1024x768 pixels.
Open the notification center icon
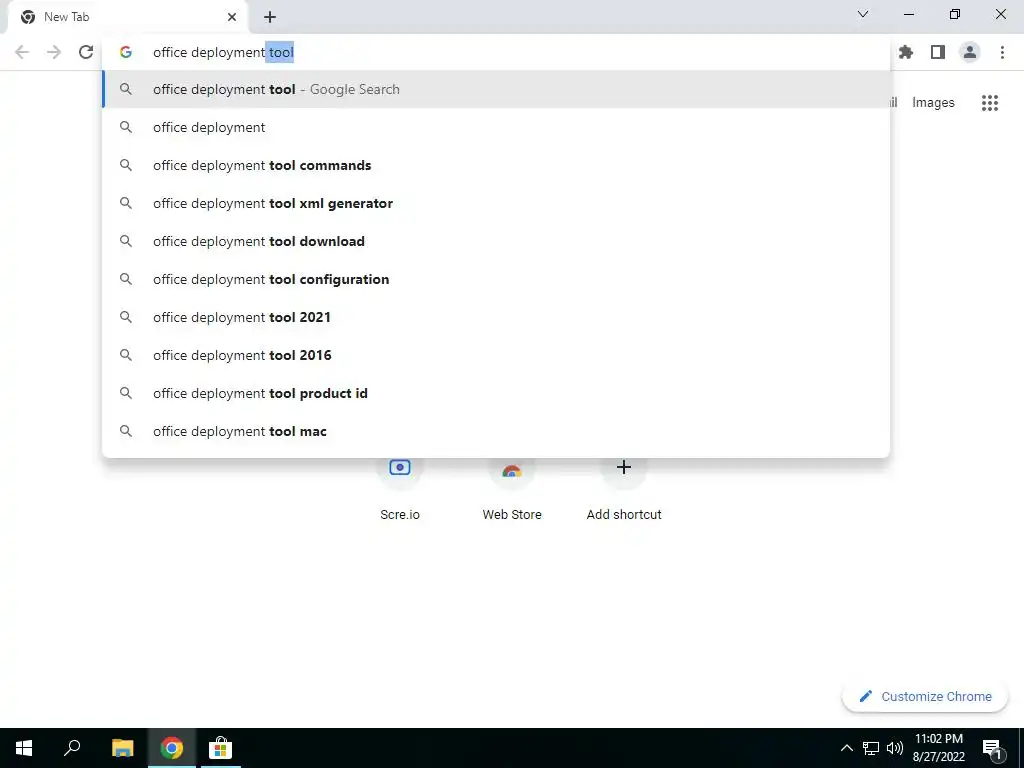992,748
